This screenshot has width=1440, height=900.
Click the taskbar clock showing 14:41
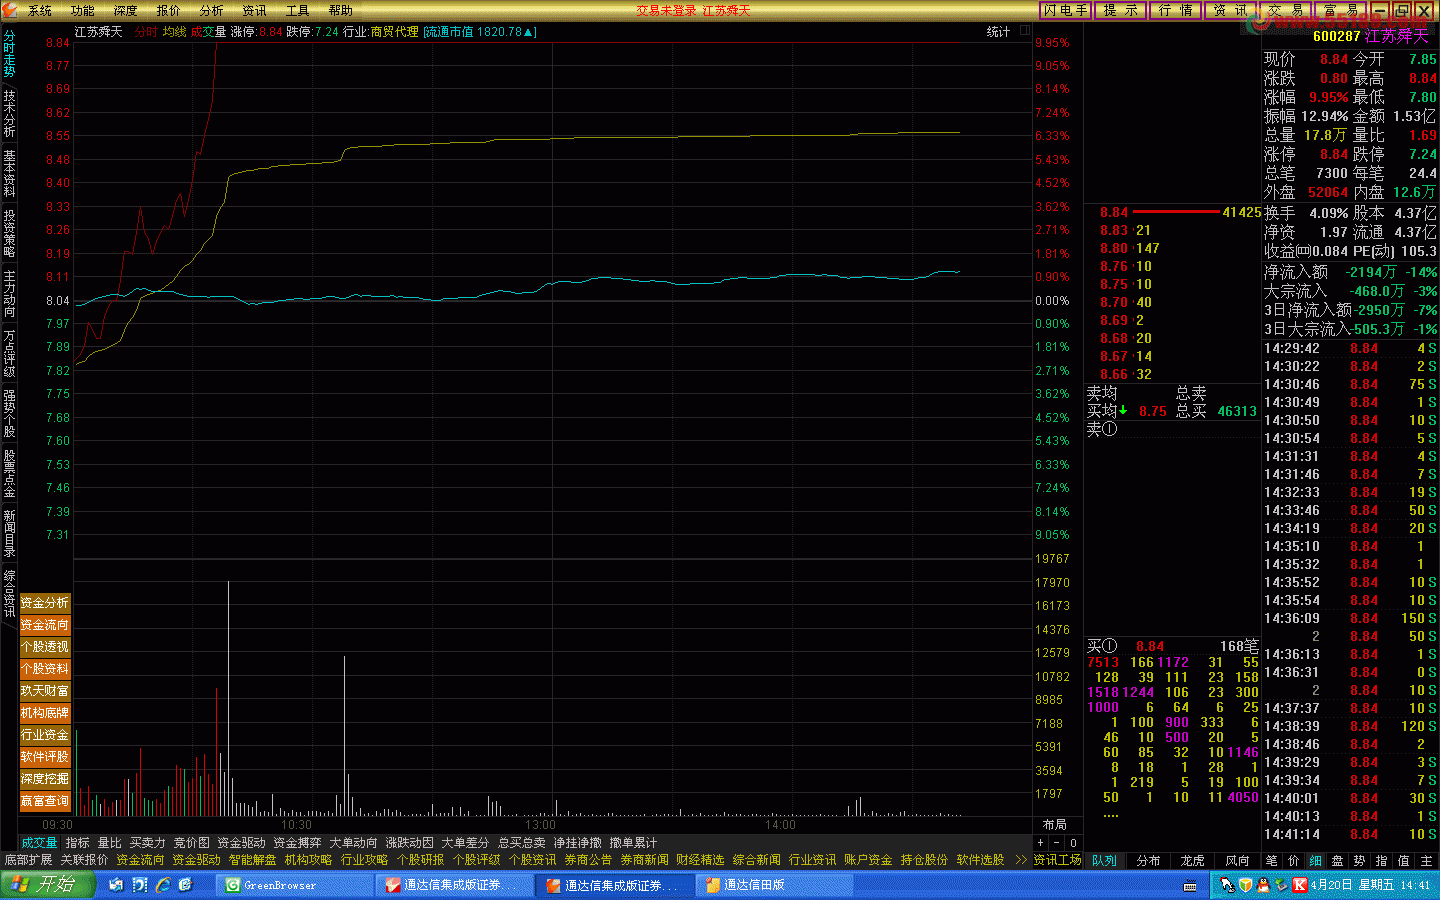[x=1415, y=885]
